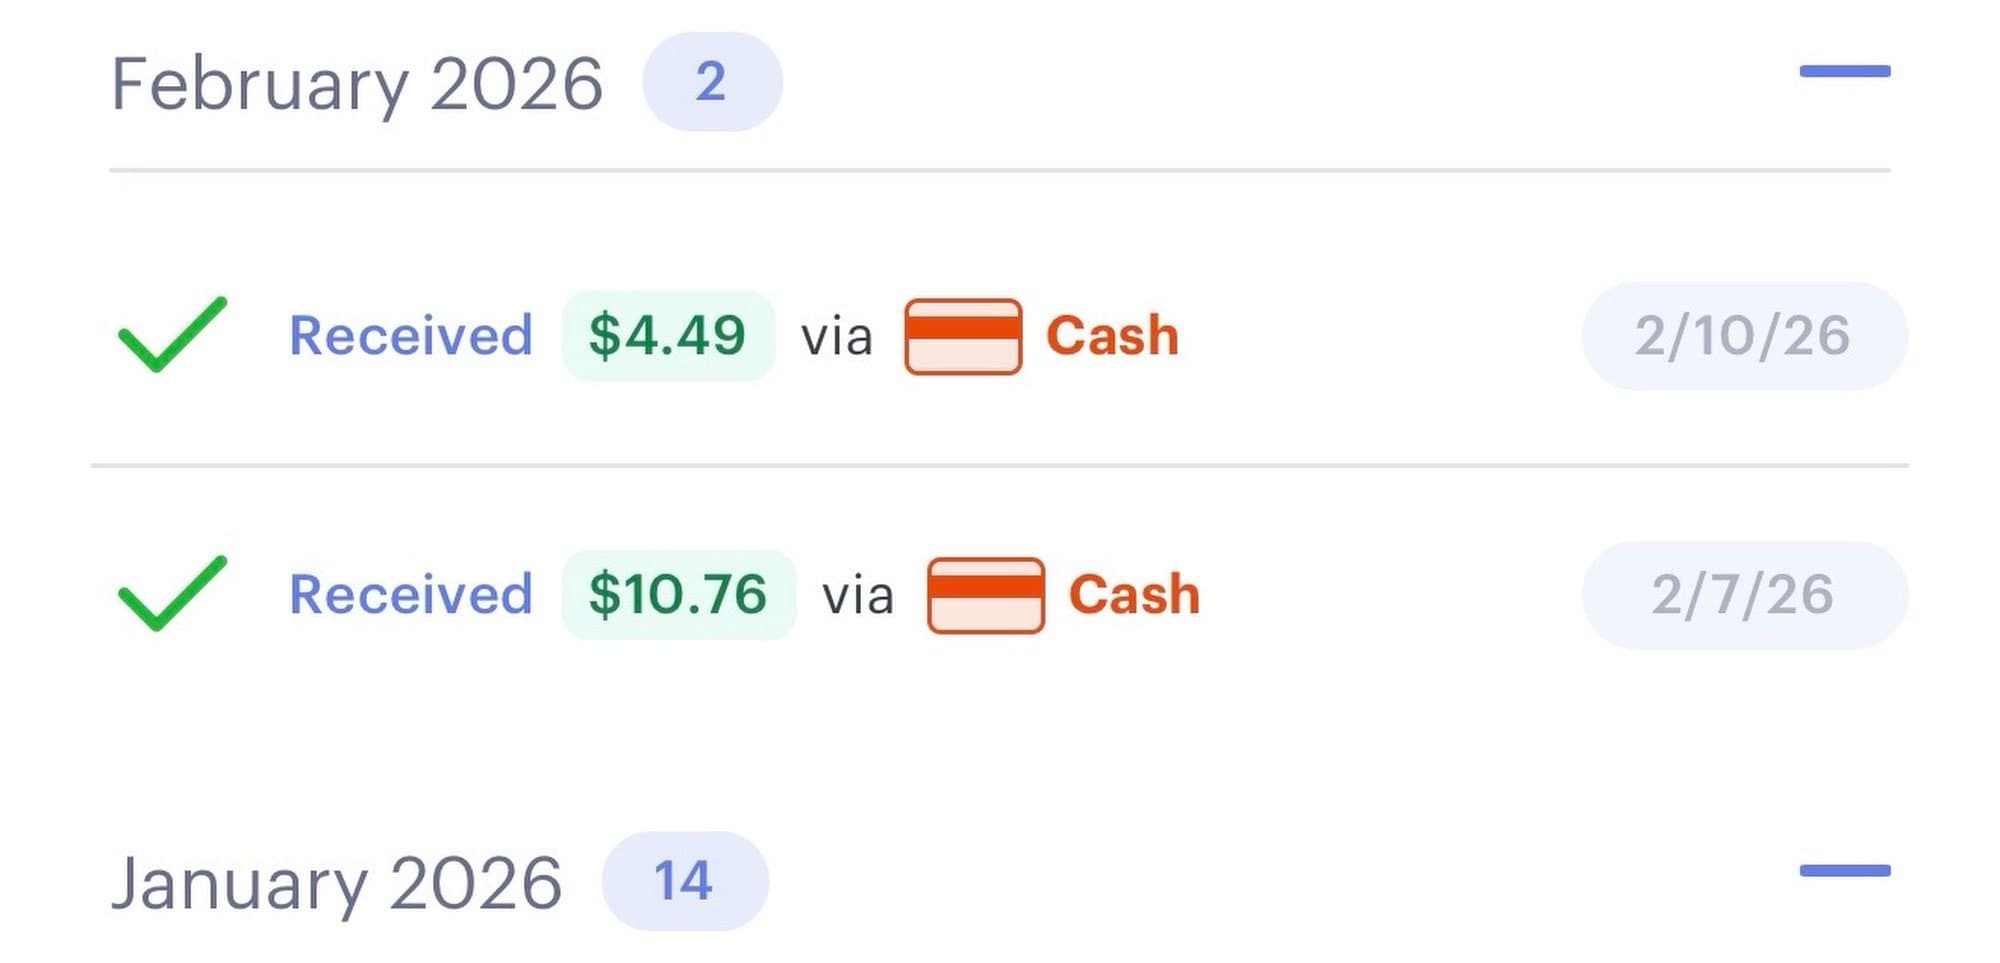Click the February 2026 month heading

coord(357,83)
